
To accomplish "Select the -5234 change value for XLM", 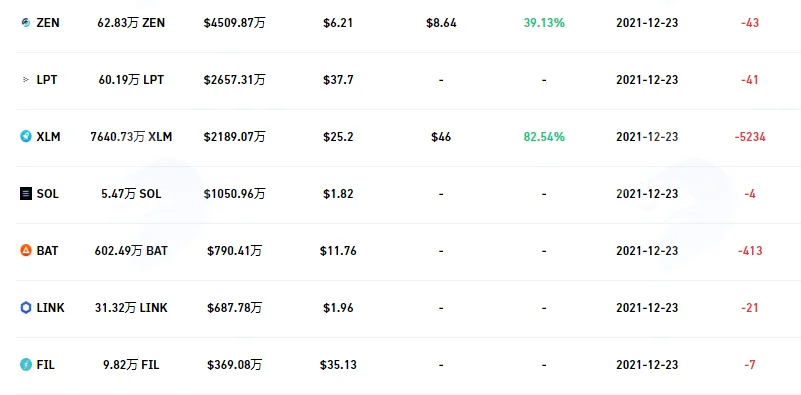I will [x=750, y=137].
